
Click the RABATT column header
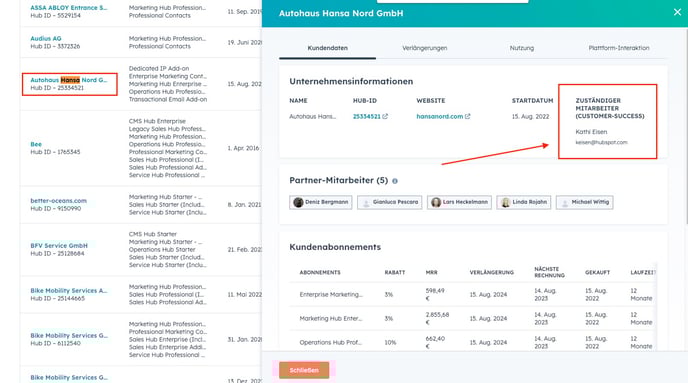(395, 272)
